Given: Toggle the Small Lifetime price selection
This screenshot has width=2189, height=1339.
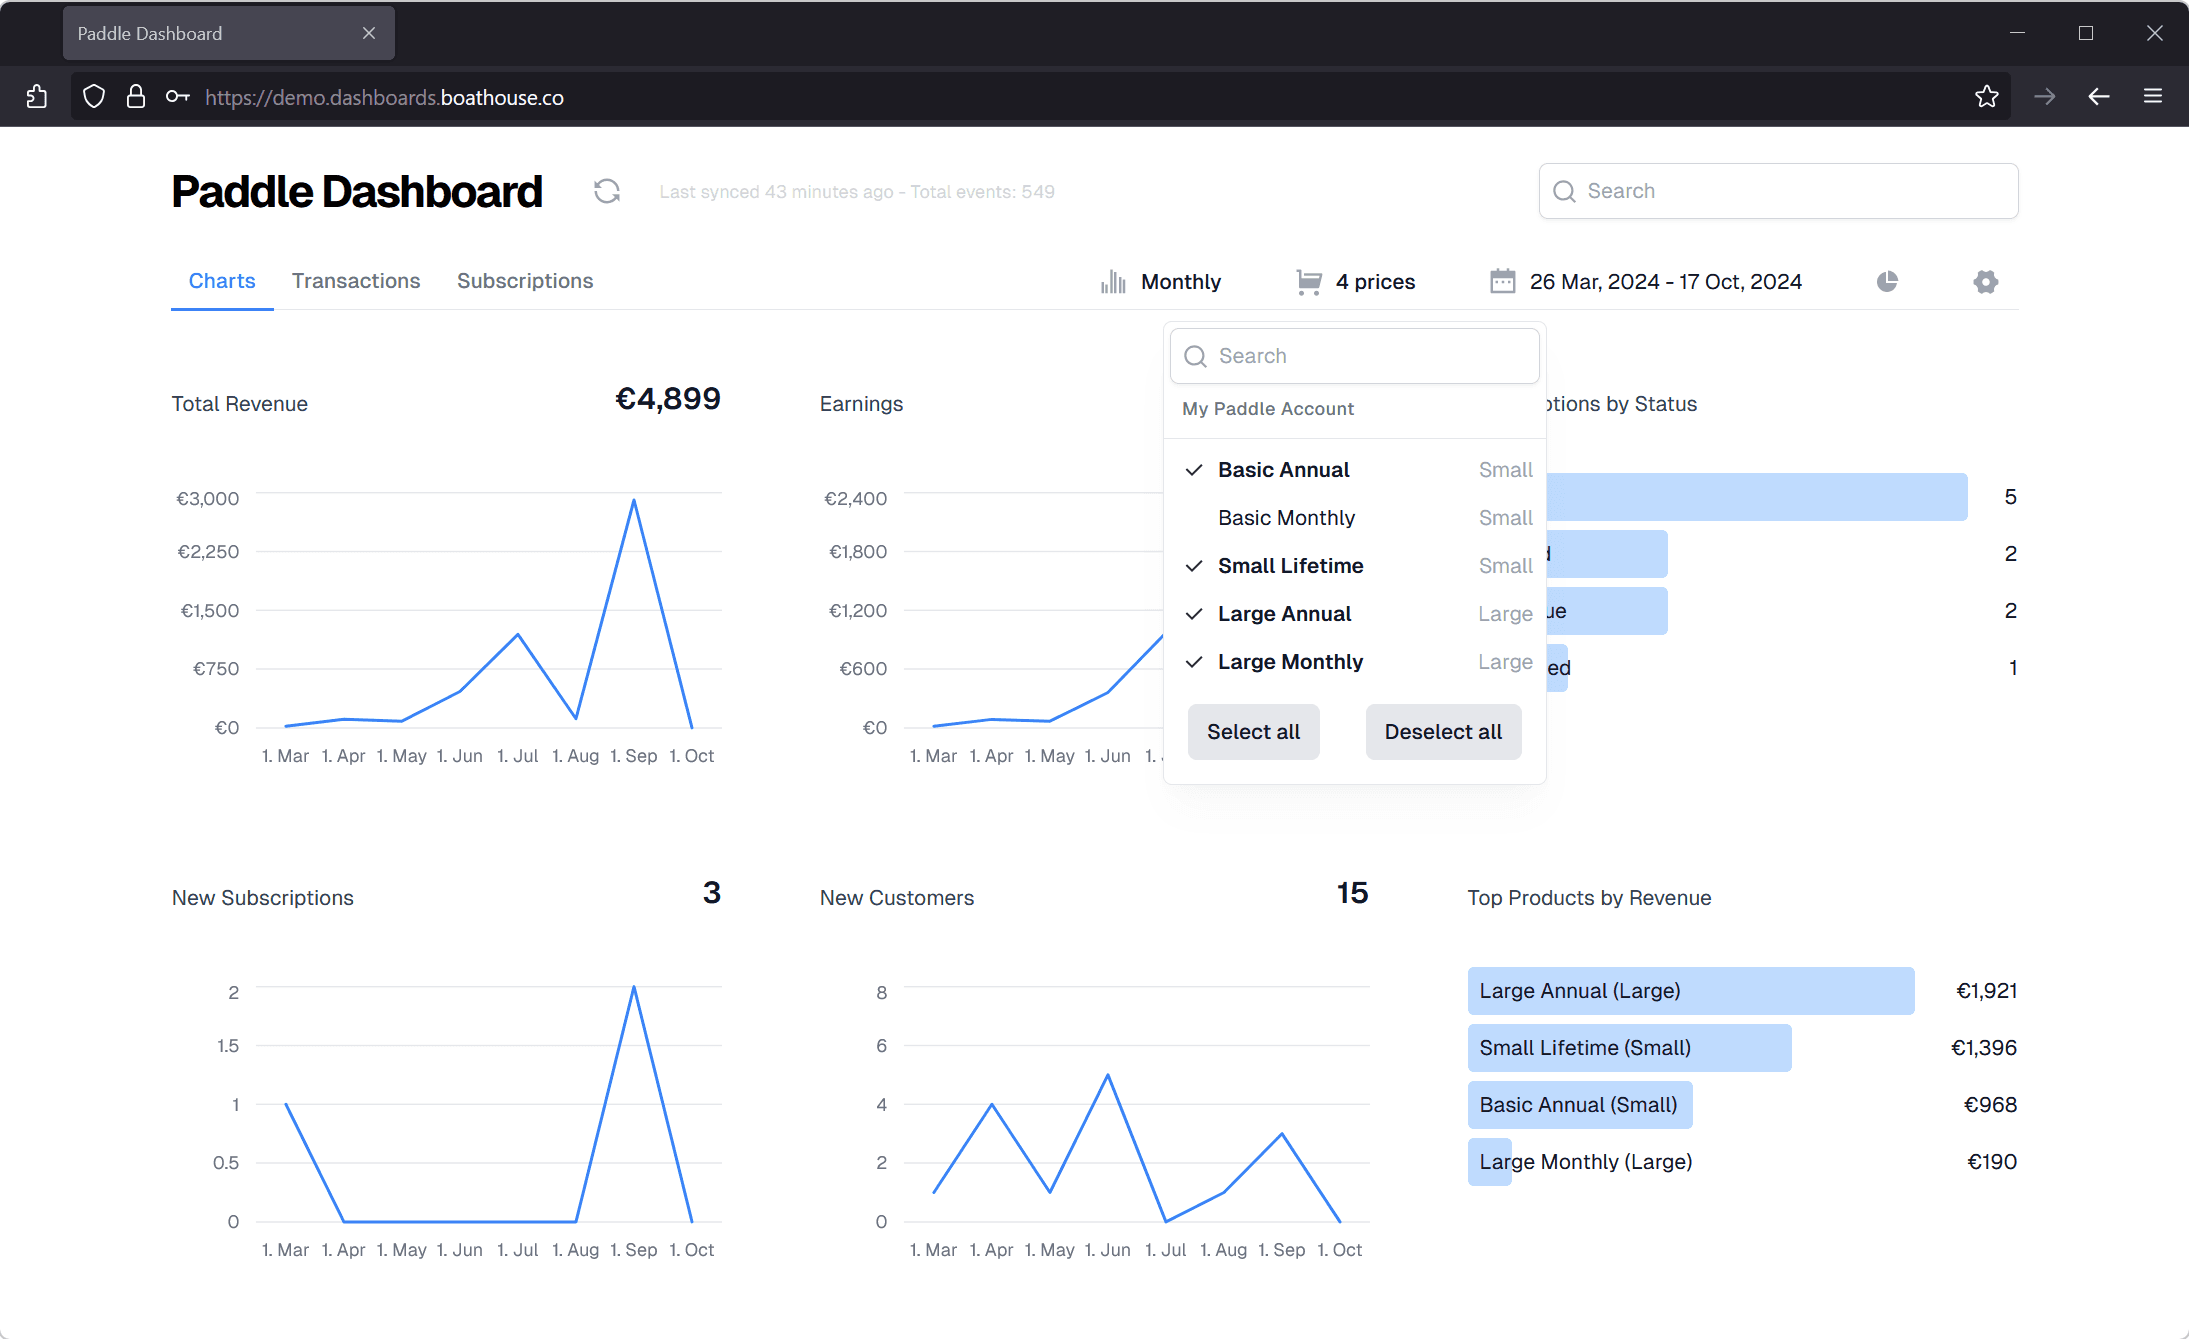Looking at the screenshot, I should [x=1292, y=565].
